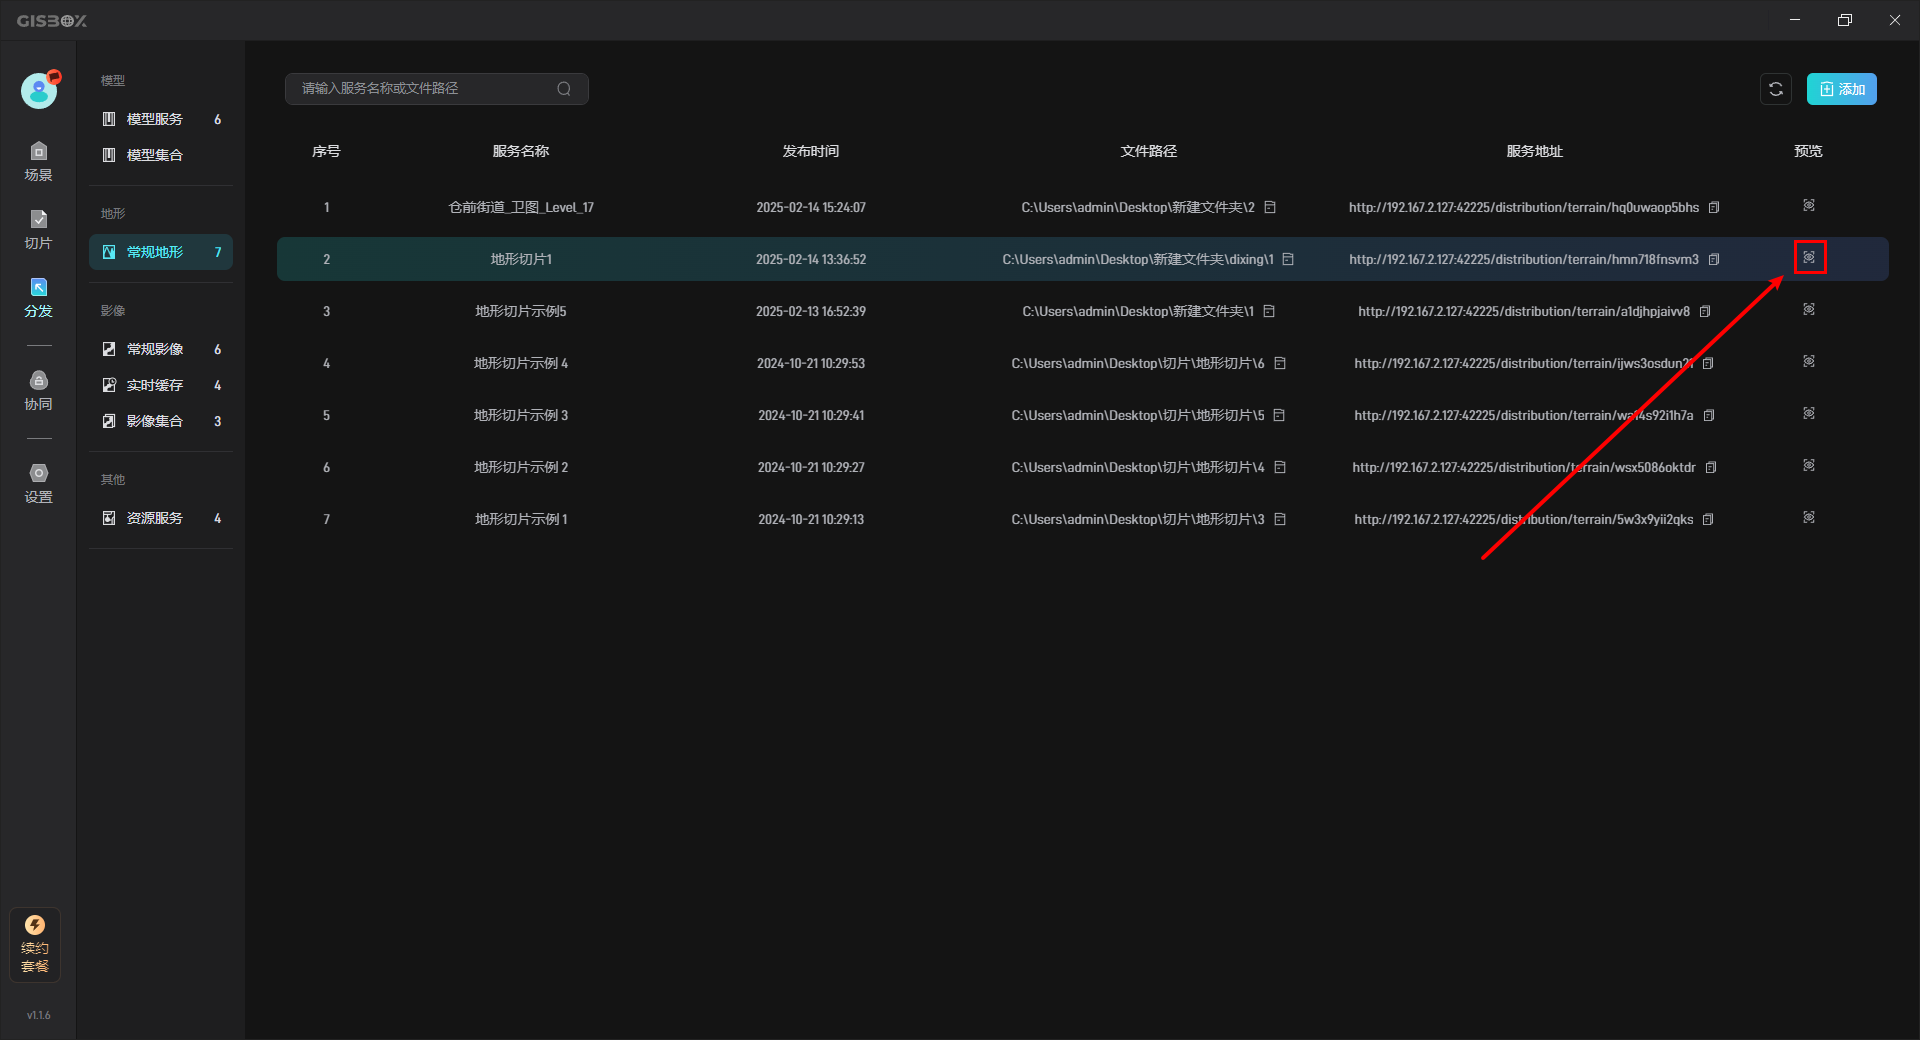Click the 发布时间 column header
Image resolution: width=1920 pixels, height=1040 pixels.
[811, 151]
